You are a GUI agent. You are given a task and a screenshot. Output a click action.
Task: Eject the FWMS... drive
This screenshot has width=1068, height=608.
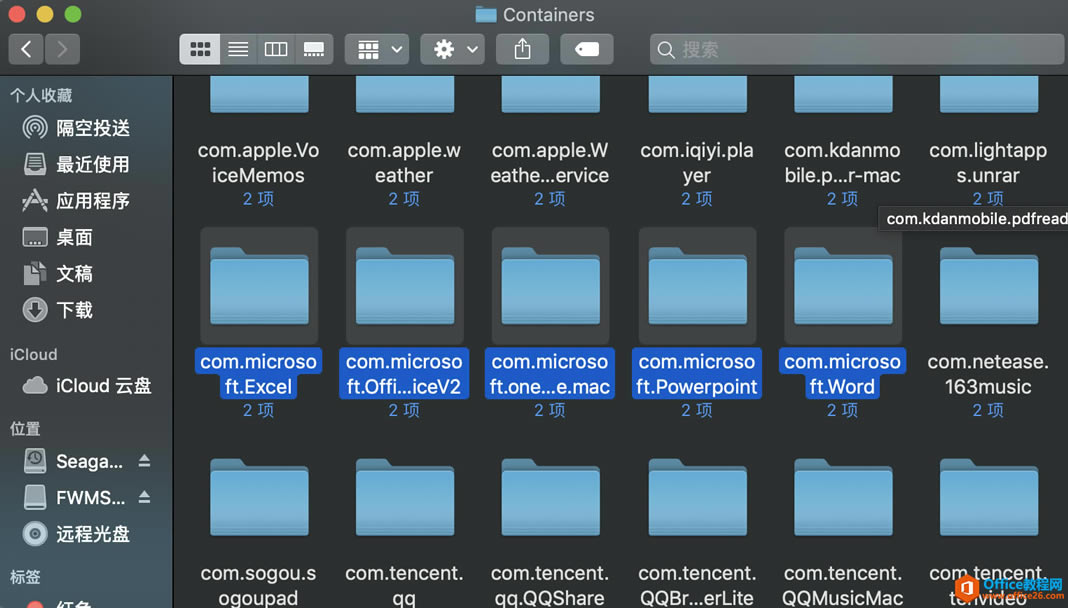pyautogui.click(x=144, y=498)
